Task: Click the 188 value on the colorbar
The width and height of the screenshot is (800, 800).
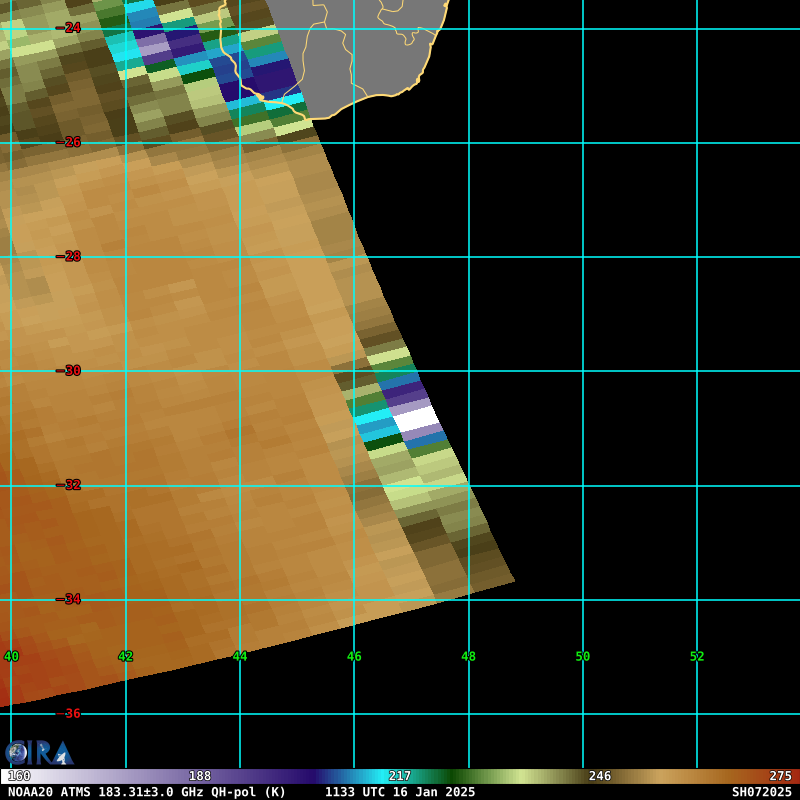Action: tap(200, 776)
